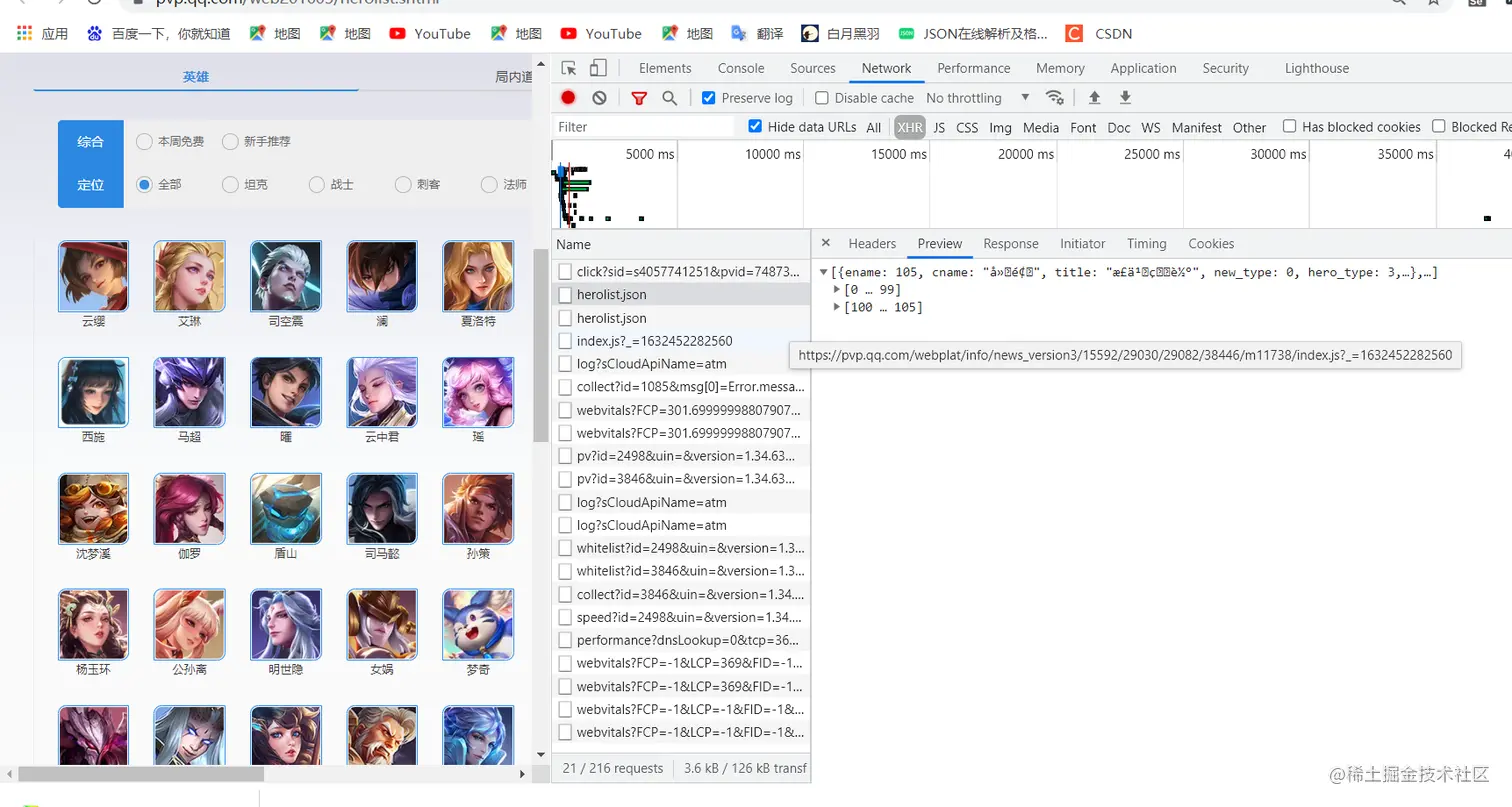Show All request types
This screenshot has width=1512, height=807.
(x=874, y=127)
